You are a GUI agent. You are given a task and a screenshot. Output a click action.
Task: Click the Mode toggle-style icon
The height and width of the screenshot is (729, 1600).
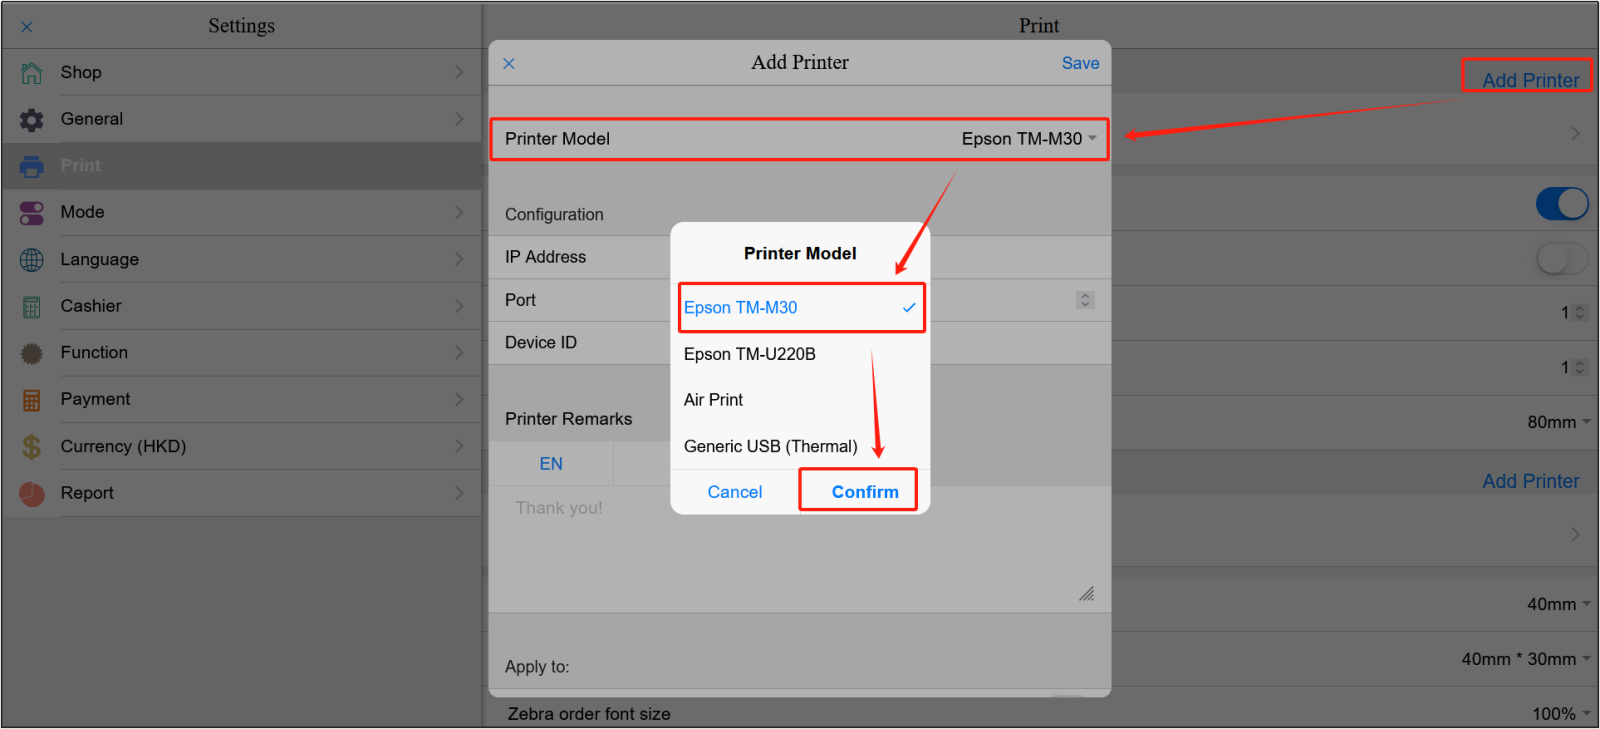(x=32, y=213)
